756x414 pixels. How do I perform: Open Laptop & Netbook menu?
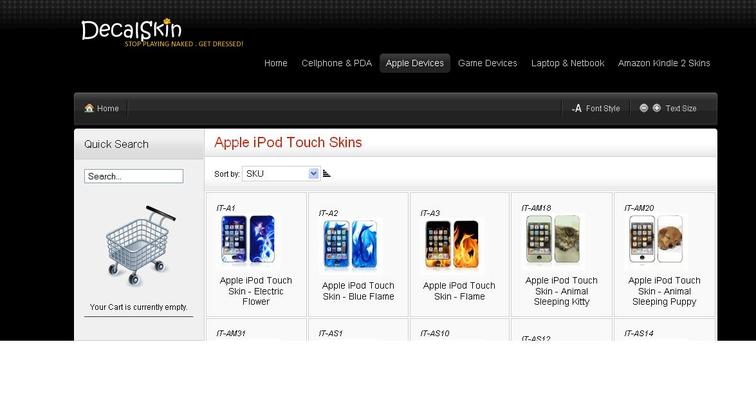[567, 63]
